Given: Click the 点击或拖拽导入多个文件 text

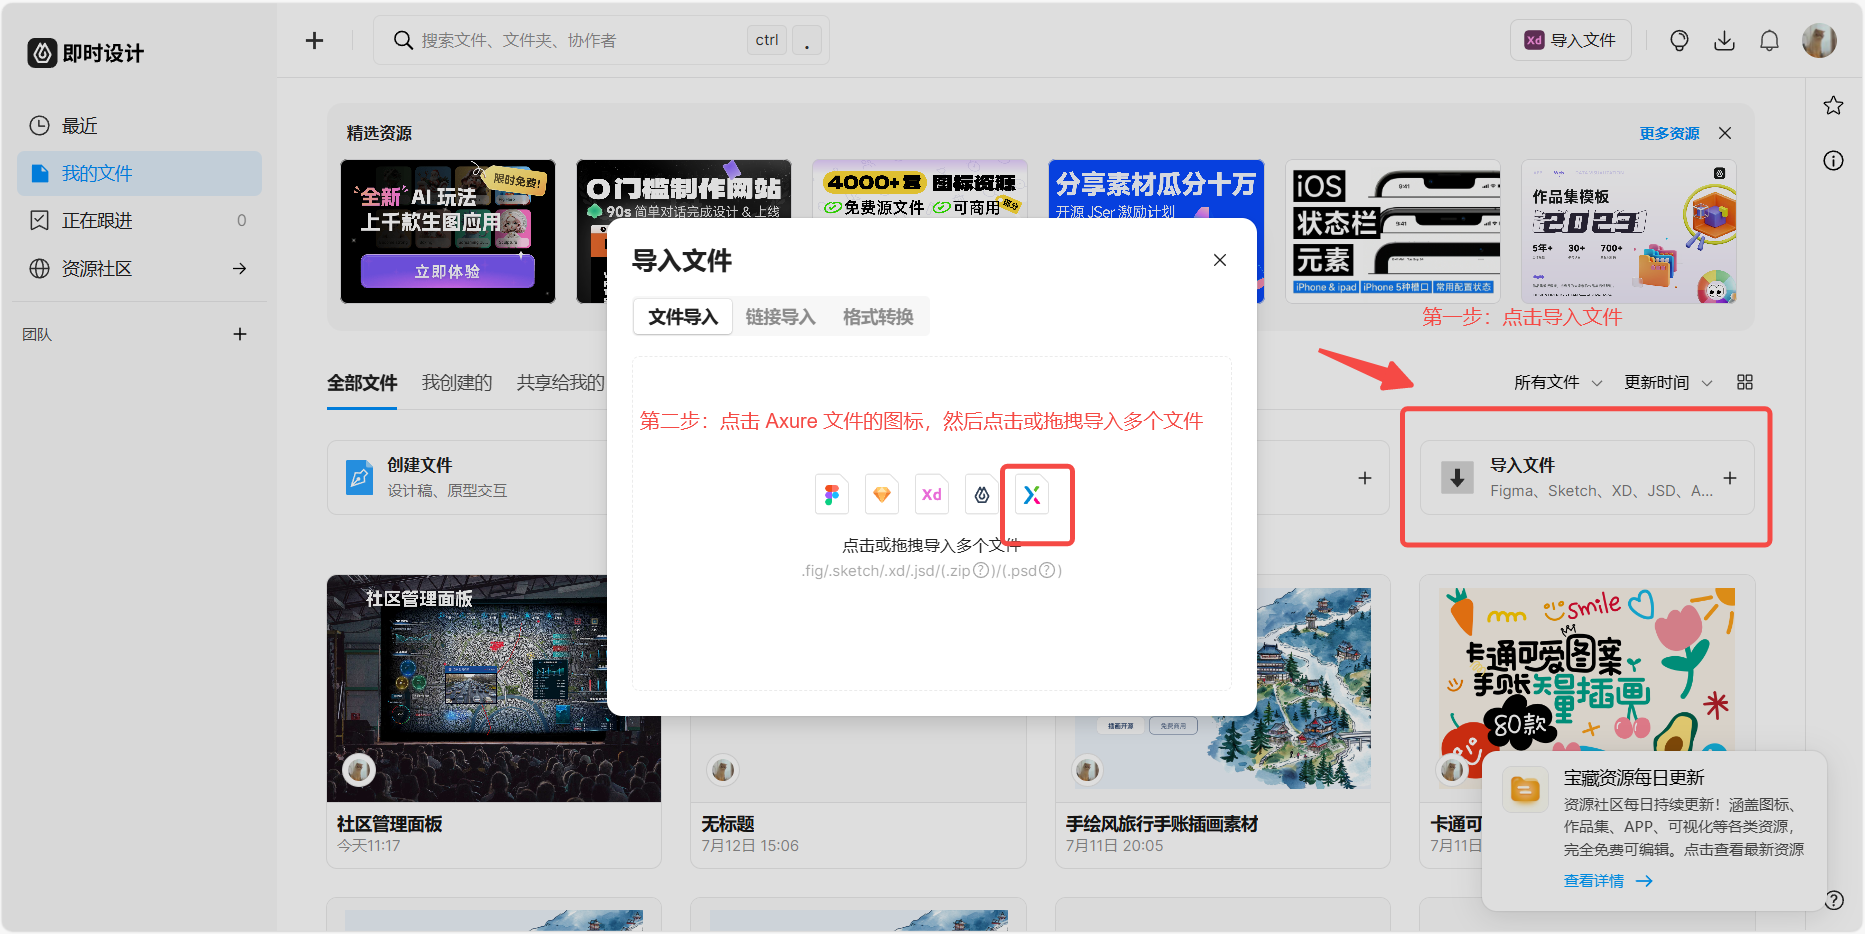Looking at the screenshot, I should 931,545.
